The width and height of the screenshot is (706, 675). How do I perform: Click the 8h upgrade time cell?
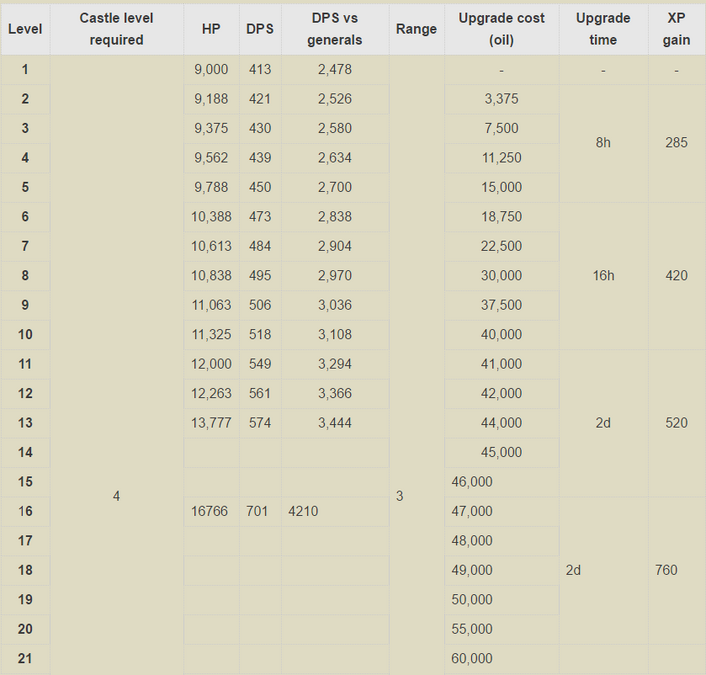pos(603,143)
